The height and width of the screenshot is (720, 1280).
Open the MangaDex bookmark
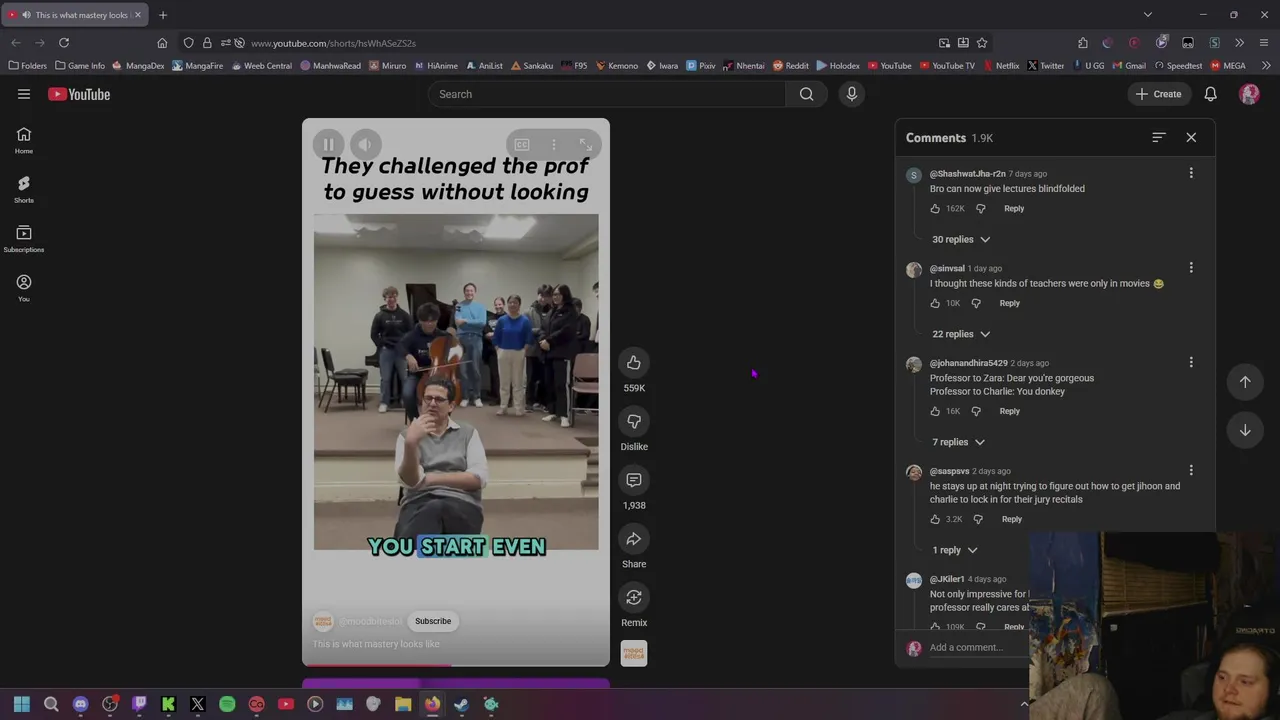point(138,66)
